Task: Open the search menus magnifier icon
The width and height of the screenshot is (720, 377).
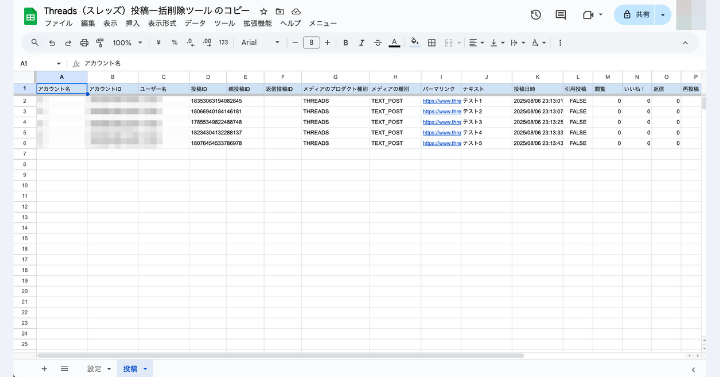Action: click(x=35, y=43)
